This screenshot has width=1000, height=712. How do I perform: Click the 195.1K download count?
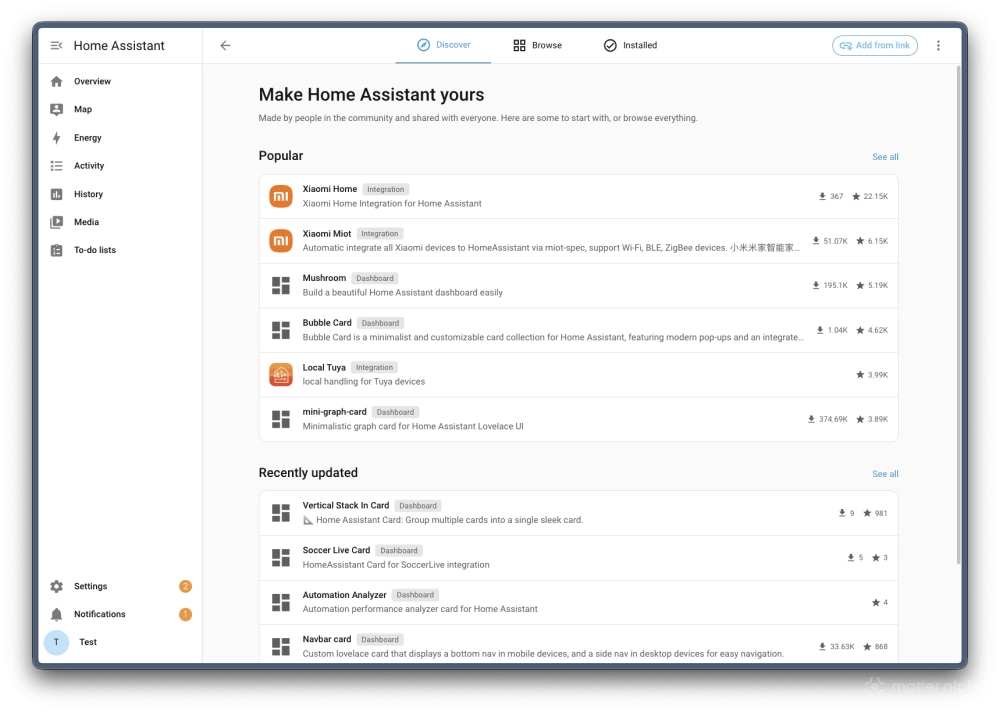click(830, 285)
